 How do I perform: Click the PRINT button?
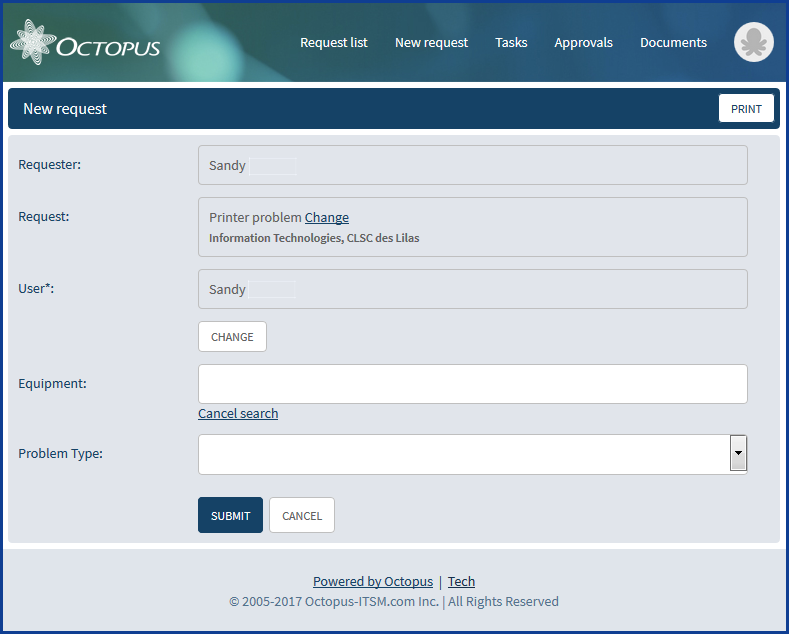(746, 108)
